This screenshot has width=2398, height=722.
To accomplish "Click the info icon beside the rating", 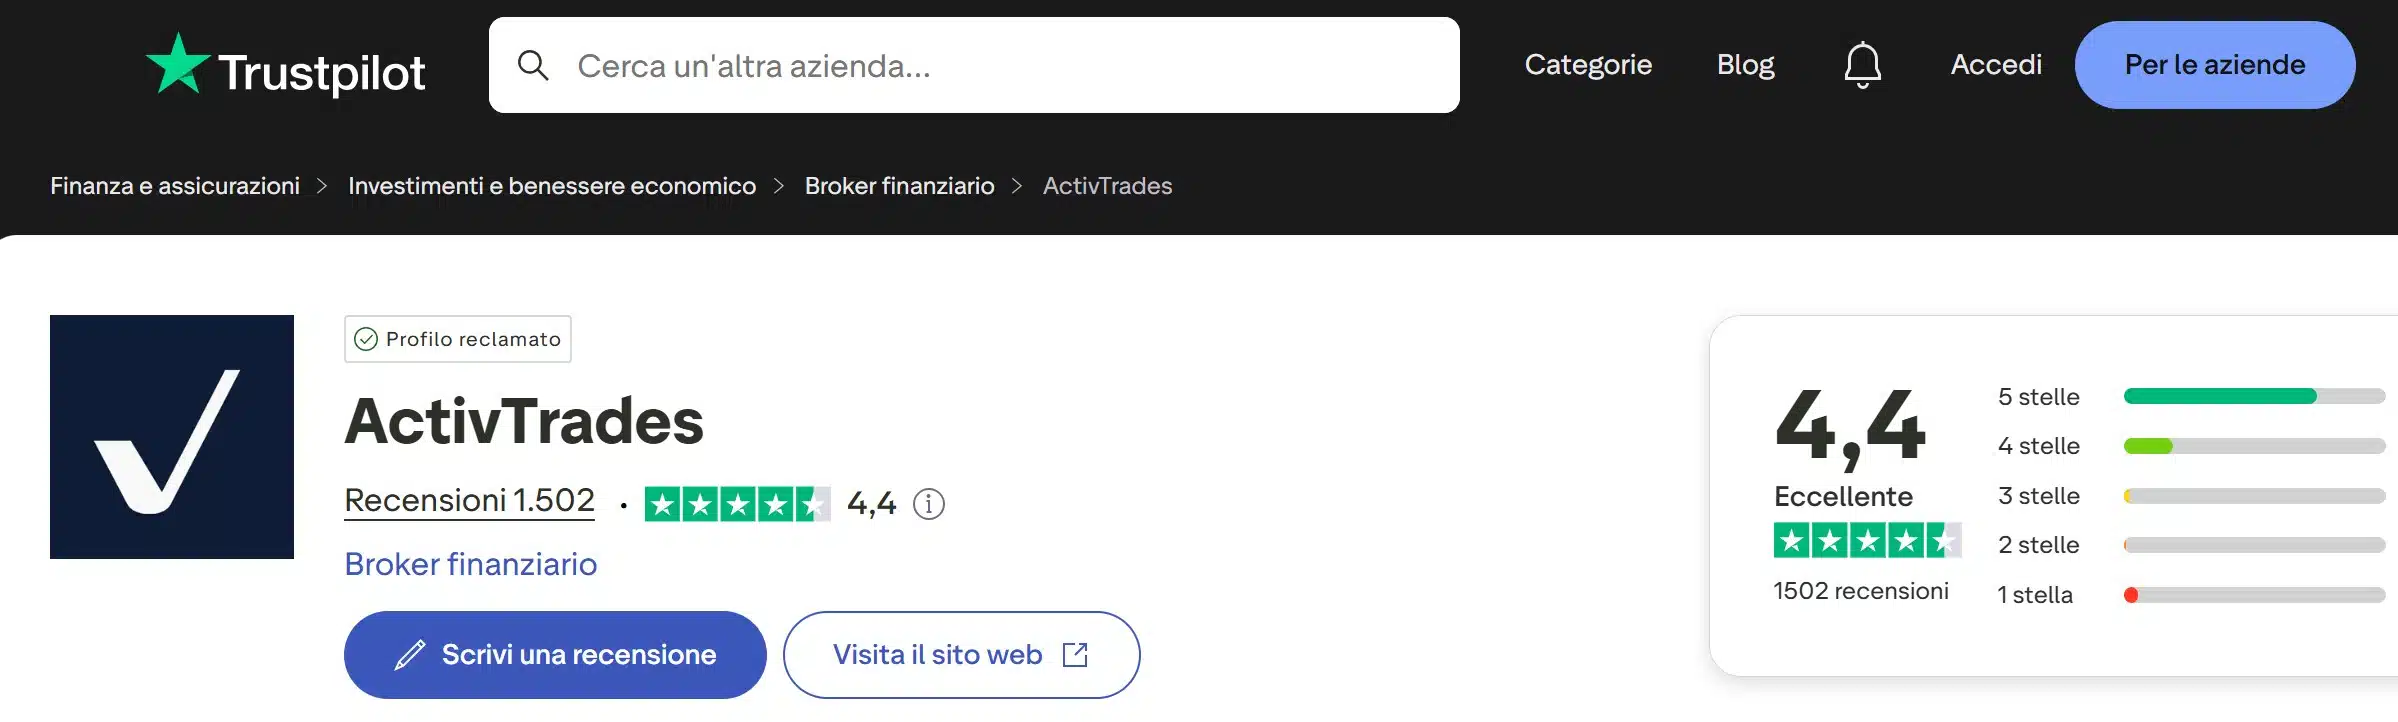I will point(930,503).
